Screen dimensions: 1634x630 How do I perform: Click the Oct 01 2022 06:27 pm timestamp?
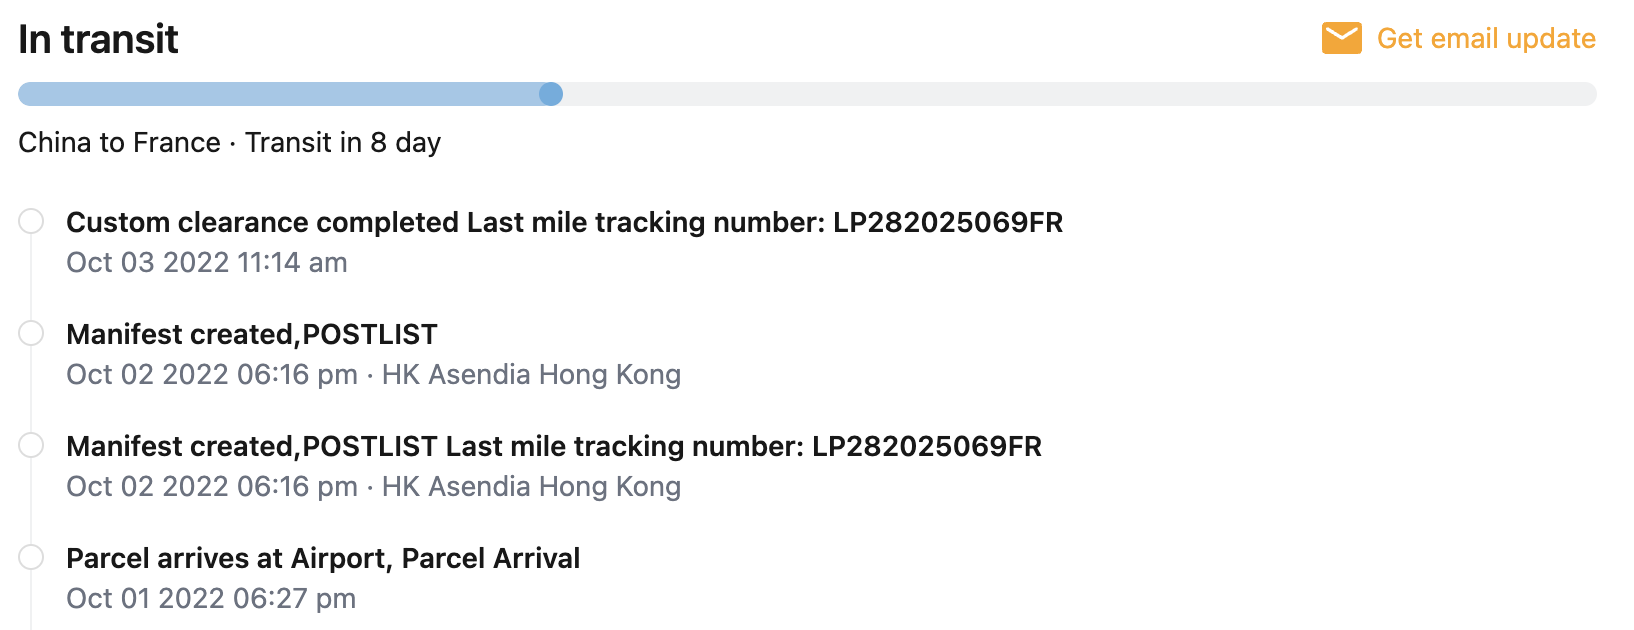point(210,598)
